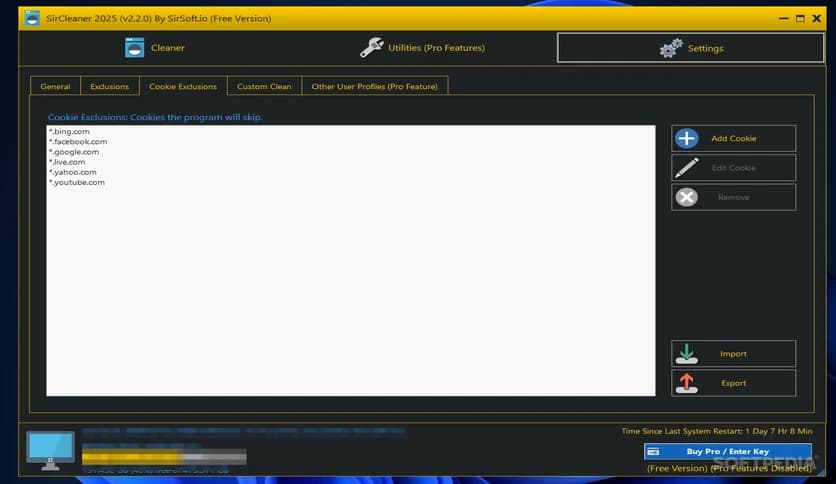Select *.bing.com in the cookie list
Screen dimensions: 836x484
(x=69, y=131)
